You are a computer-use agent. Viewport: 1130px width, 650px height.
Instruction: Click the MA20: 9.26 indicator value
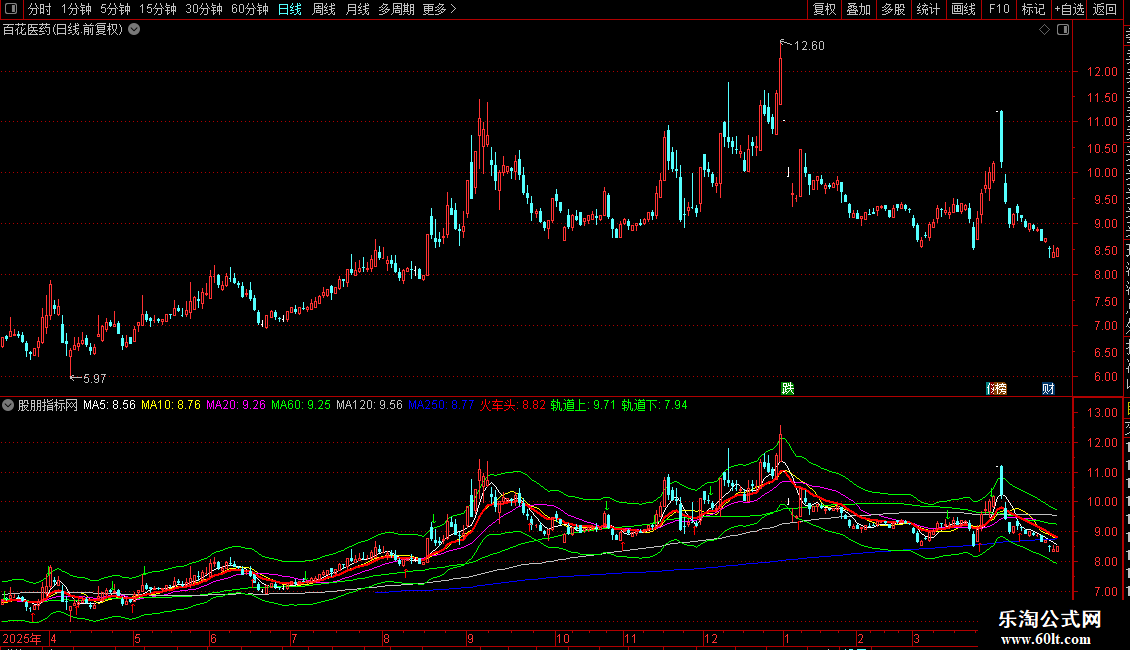tap(236, 405)
